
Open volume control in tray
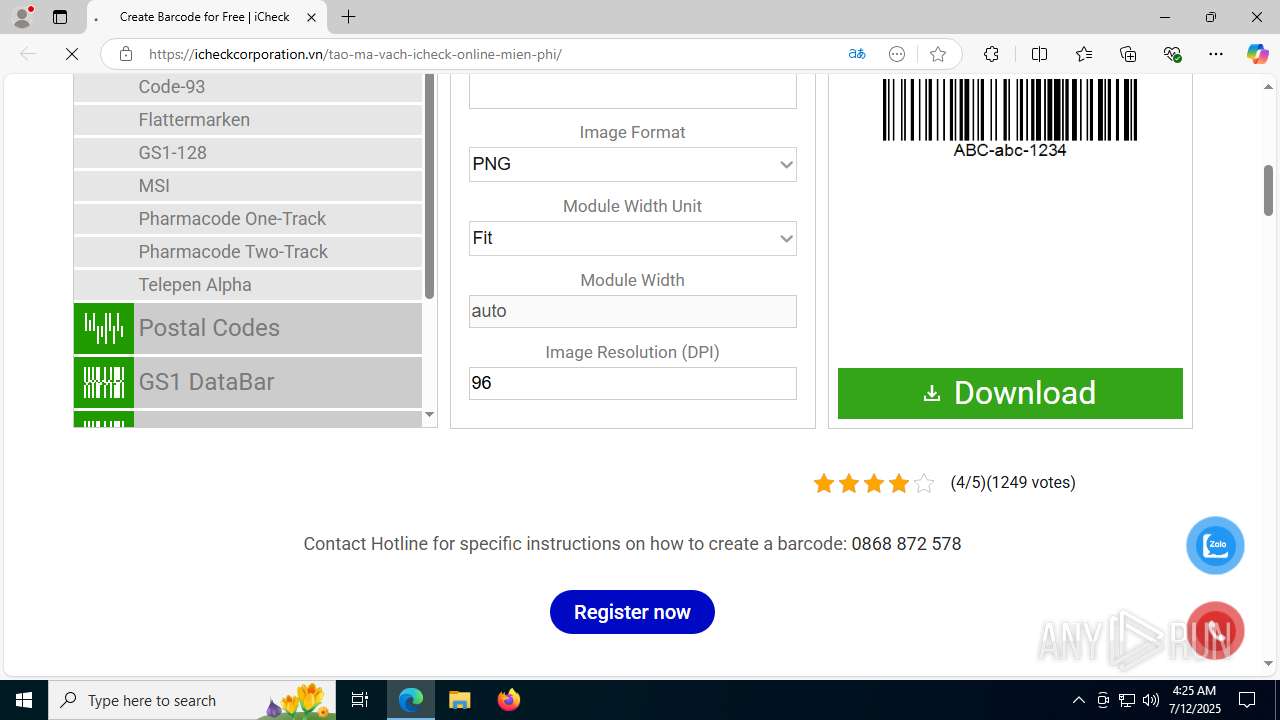[1151, 700]
